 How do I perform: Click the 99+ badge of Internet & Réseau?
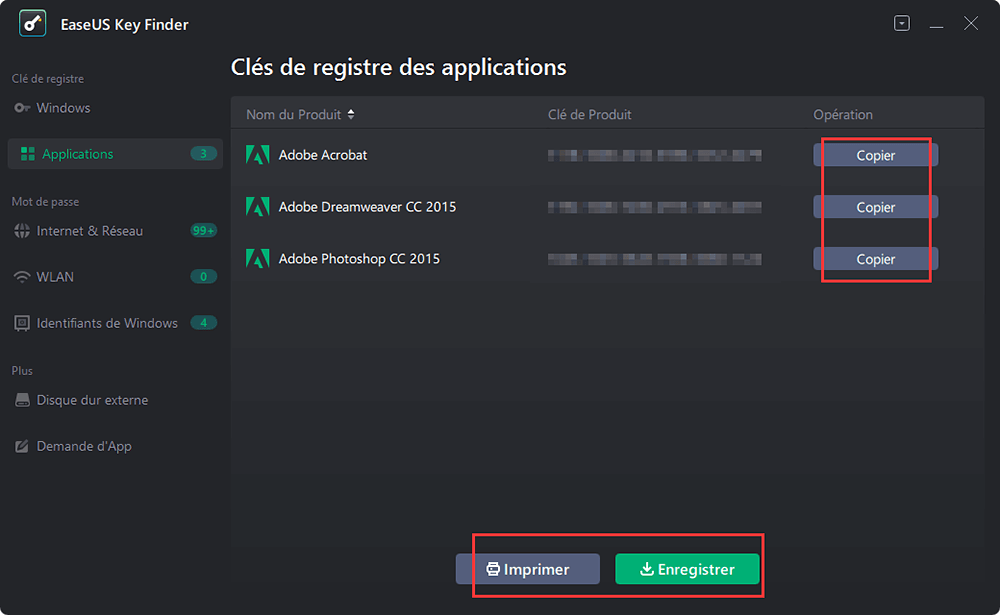click(203, 231)
